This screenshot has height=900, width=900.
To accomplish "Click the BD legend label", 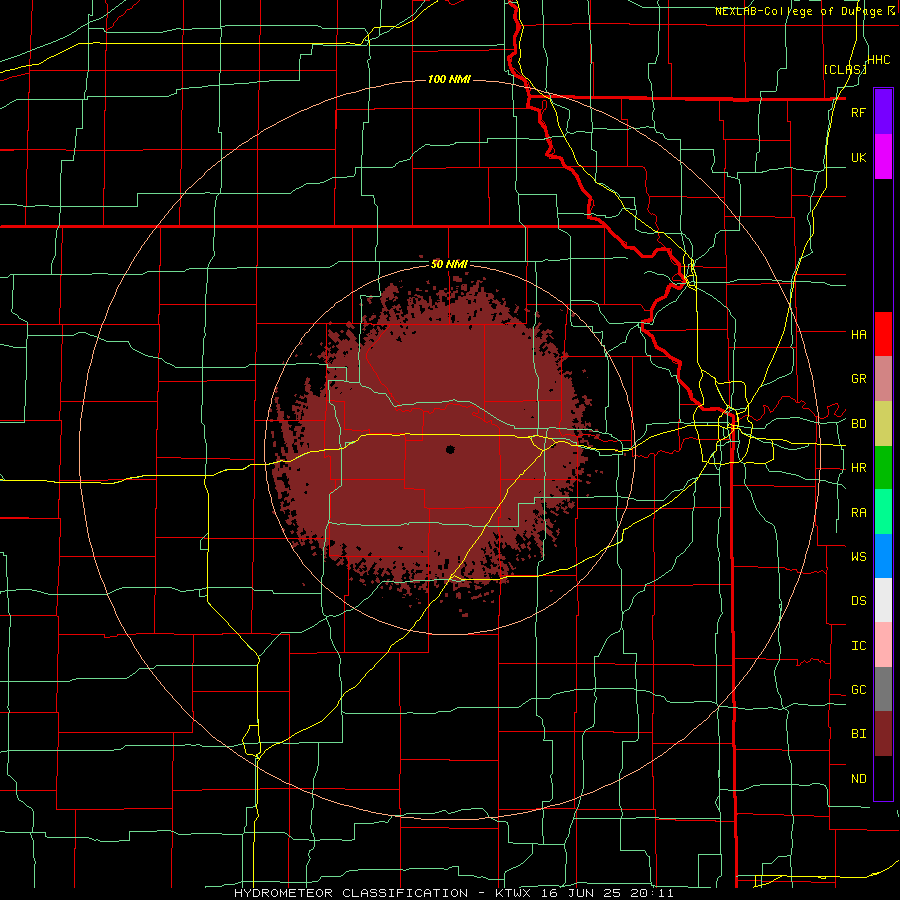I will click(858, 424).
